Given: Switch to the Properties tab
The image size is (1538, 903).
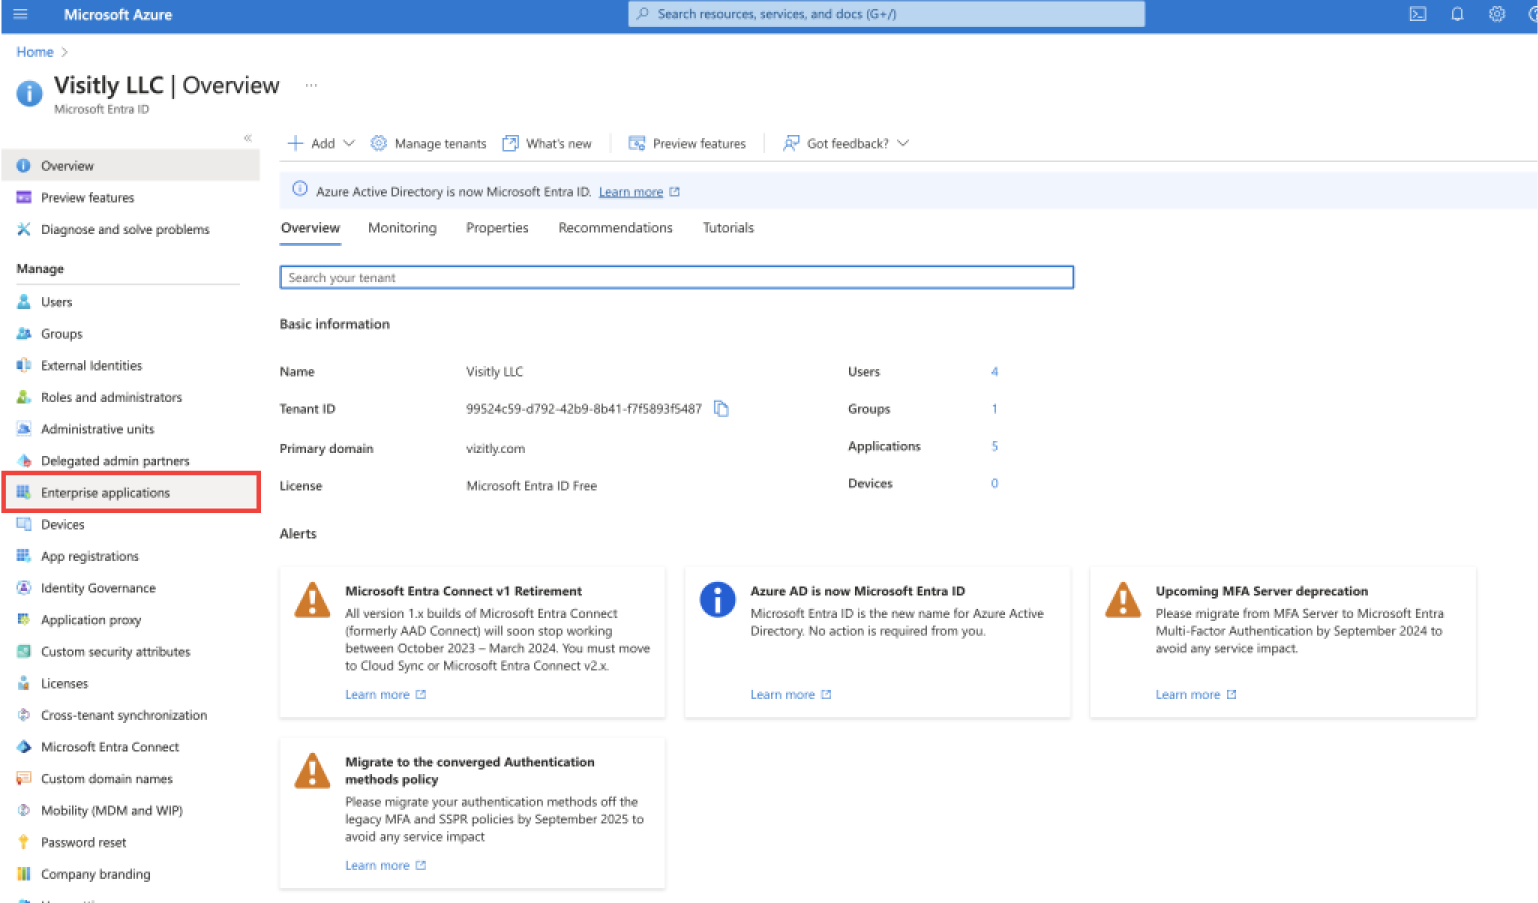Looking at the screenshot, I should (x=497, y=228).
